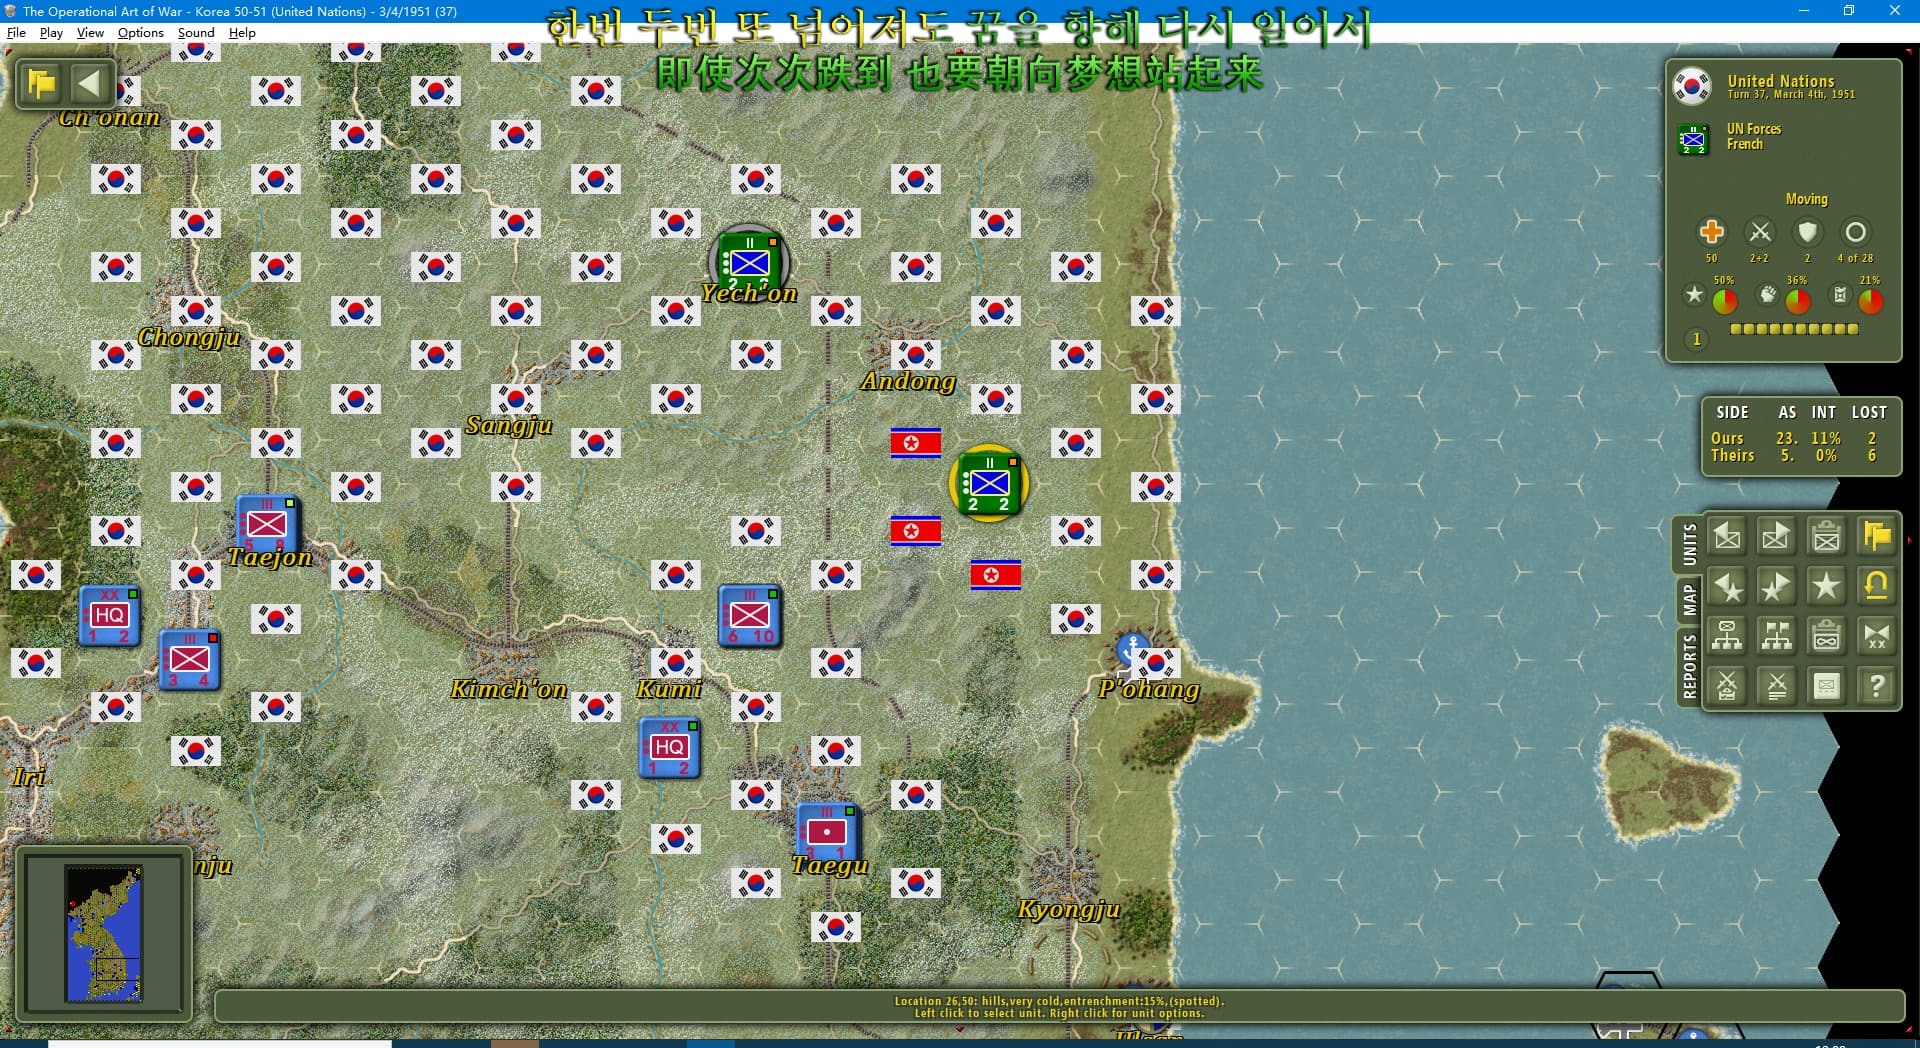Click the previous formation star icon

1727,587
